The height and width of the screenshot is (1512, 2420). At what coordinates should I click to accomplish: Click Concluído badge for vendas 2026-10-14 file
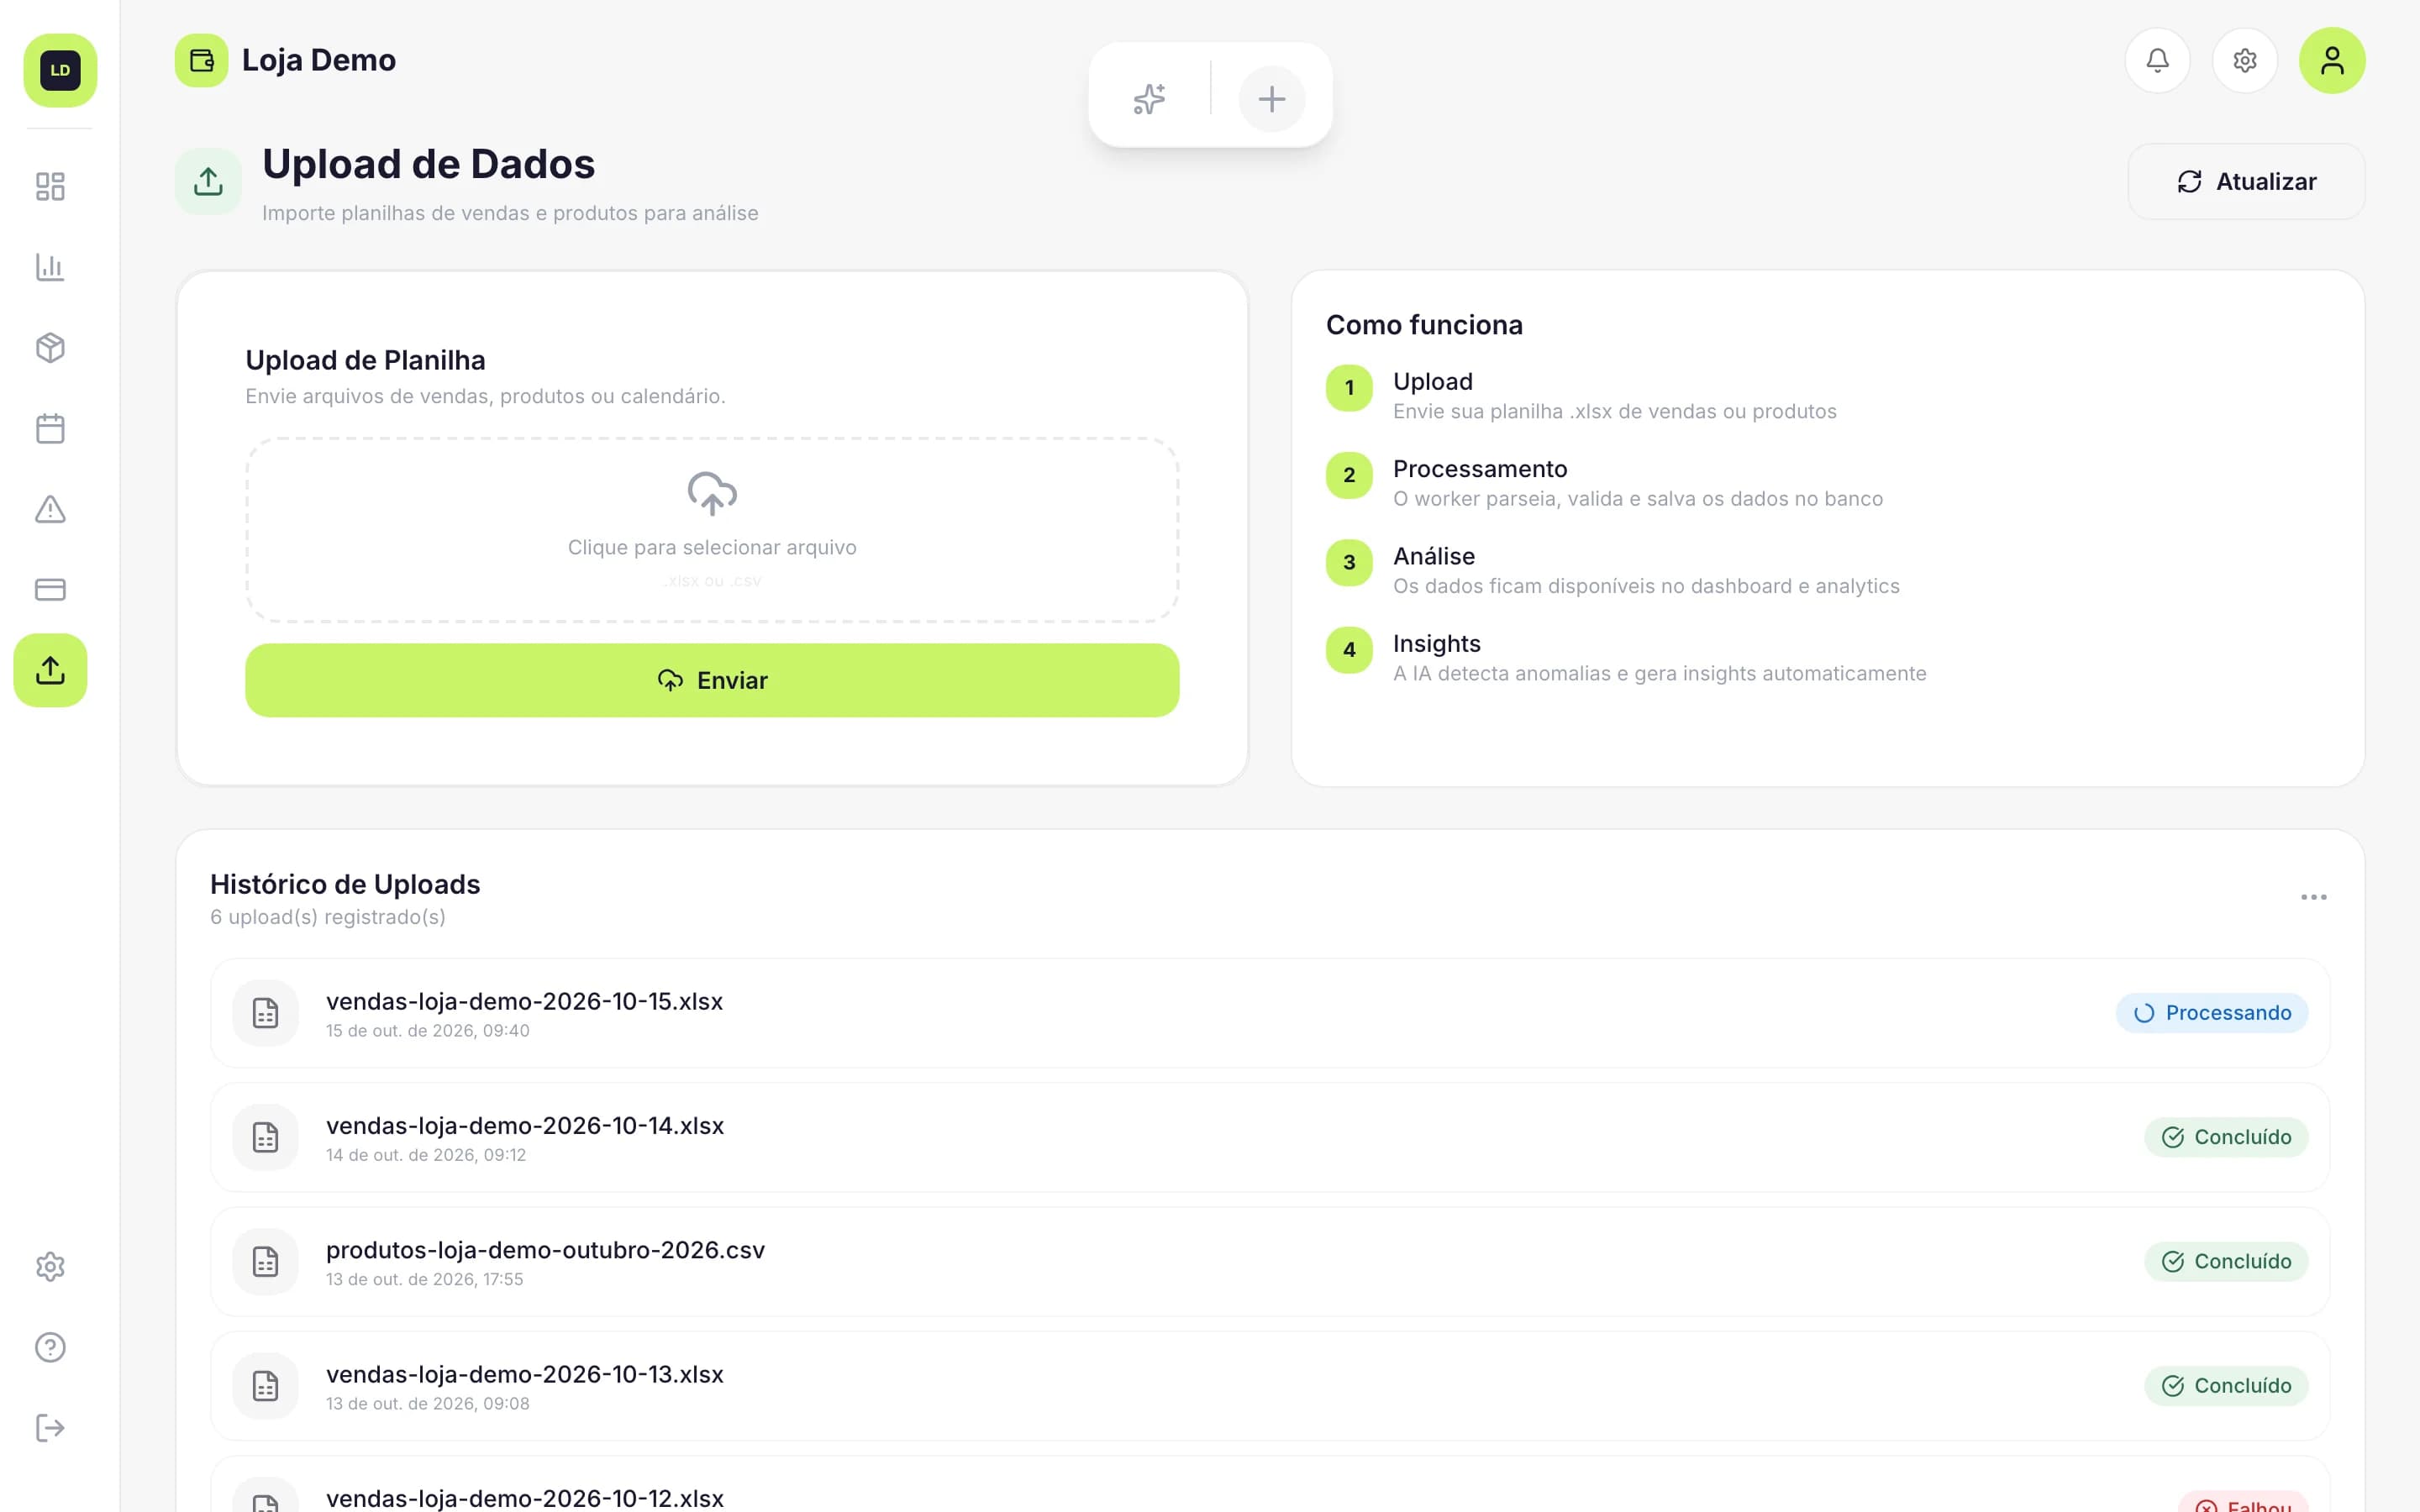(2226, 1137)
